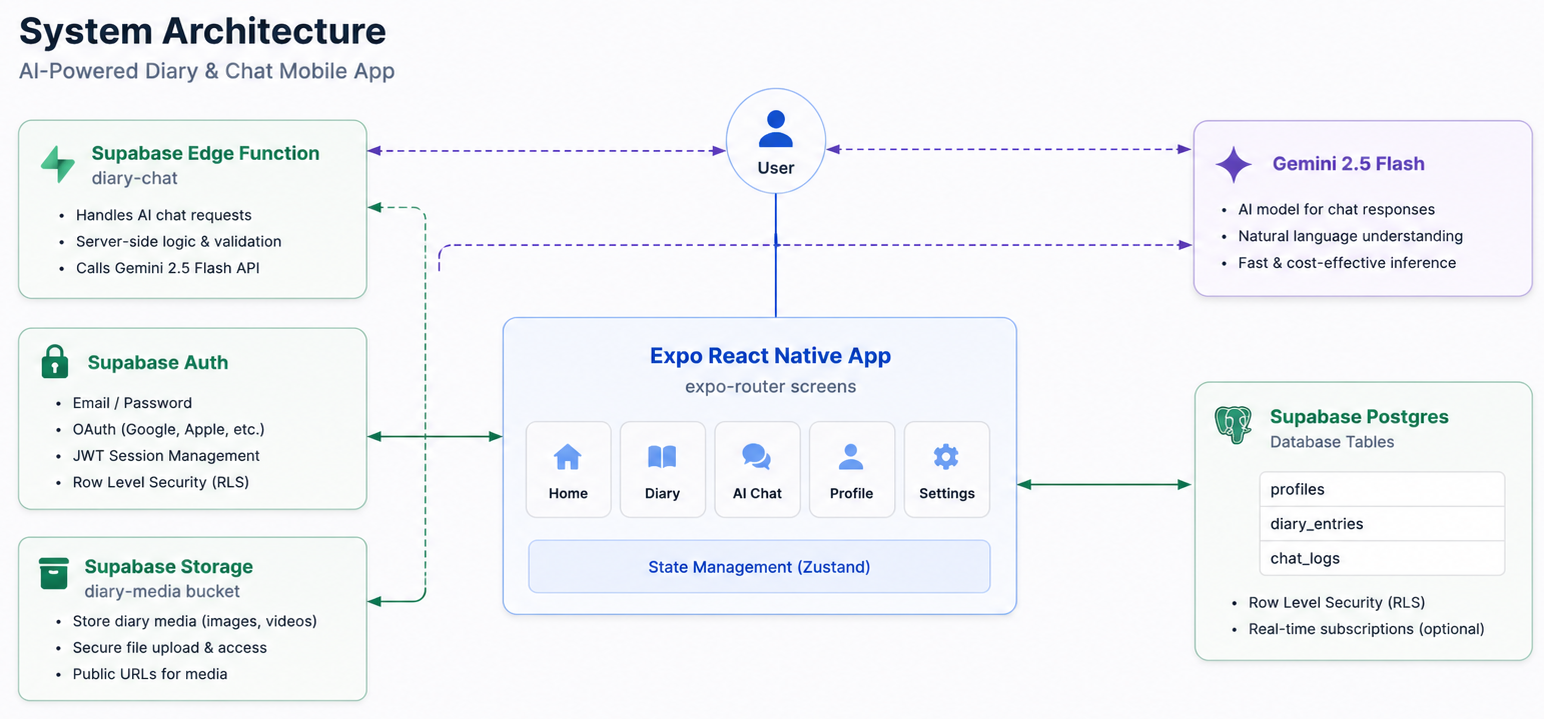Click the diary-chat function name

pos(134,179)
